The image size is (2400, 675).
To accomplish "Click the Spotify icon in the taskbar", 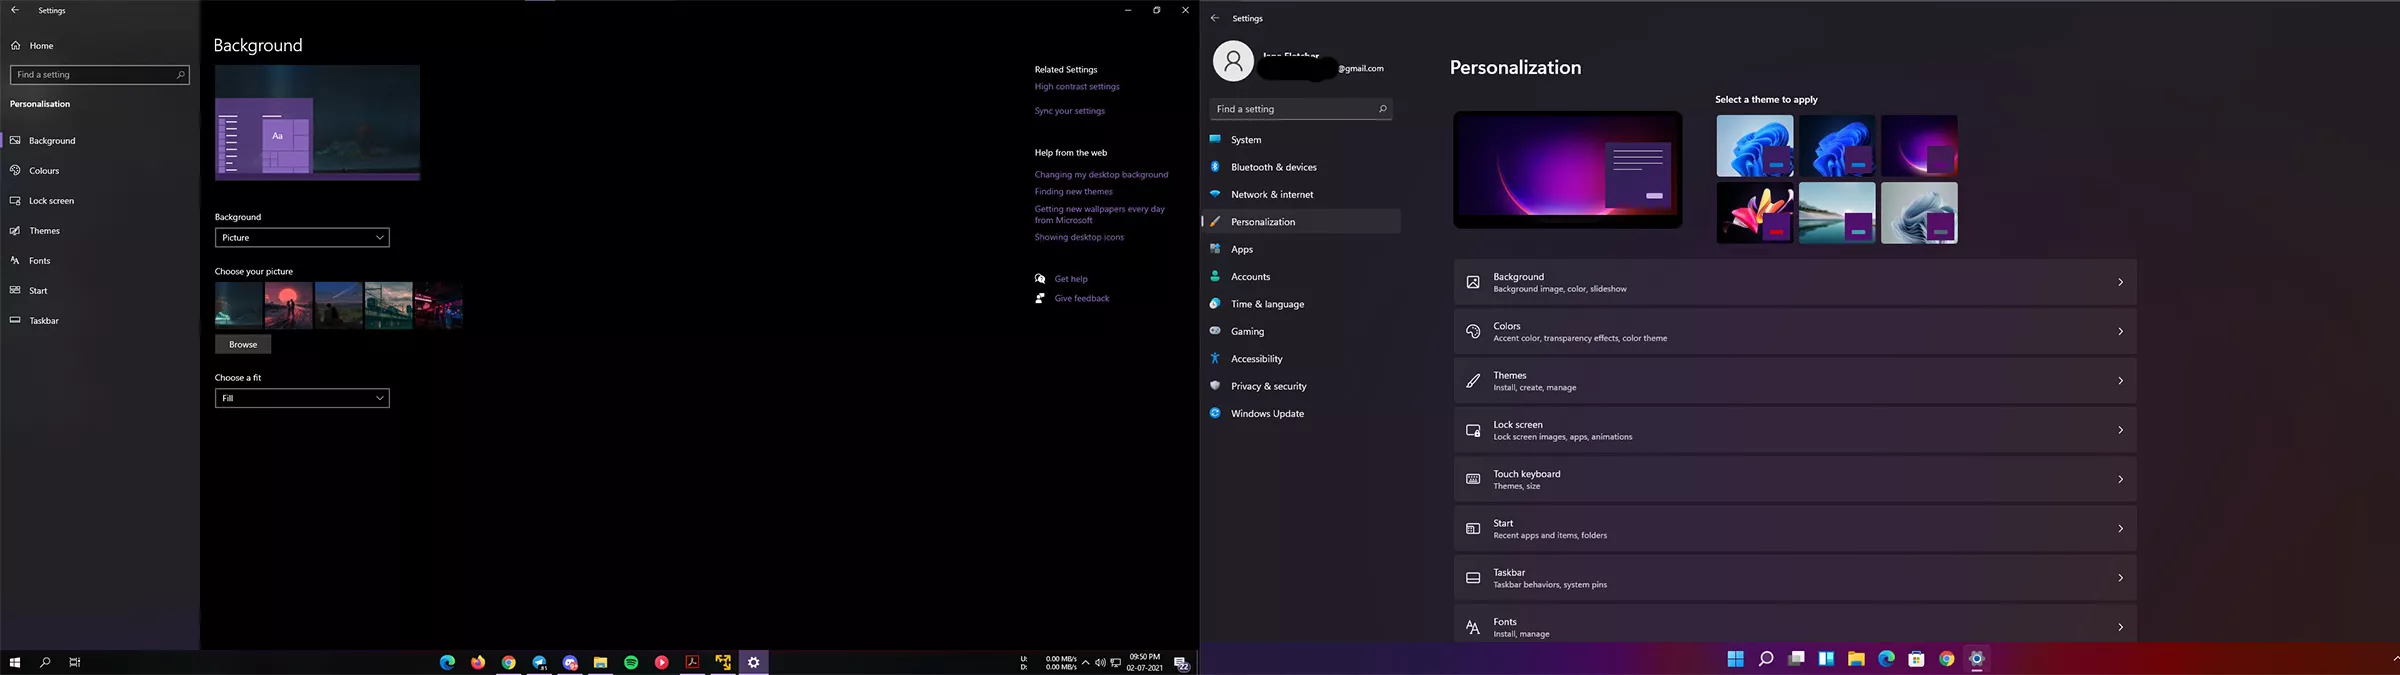I will coord(631,662).
